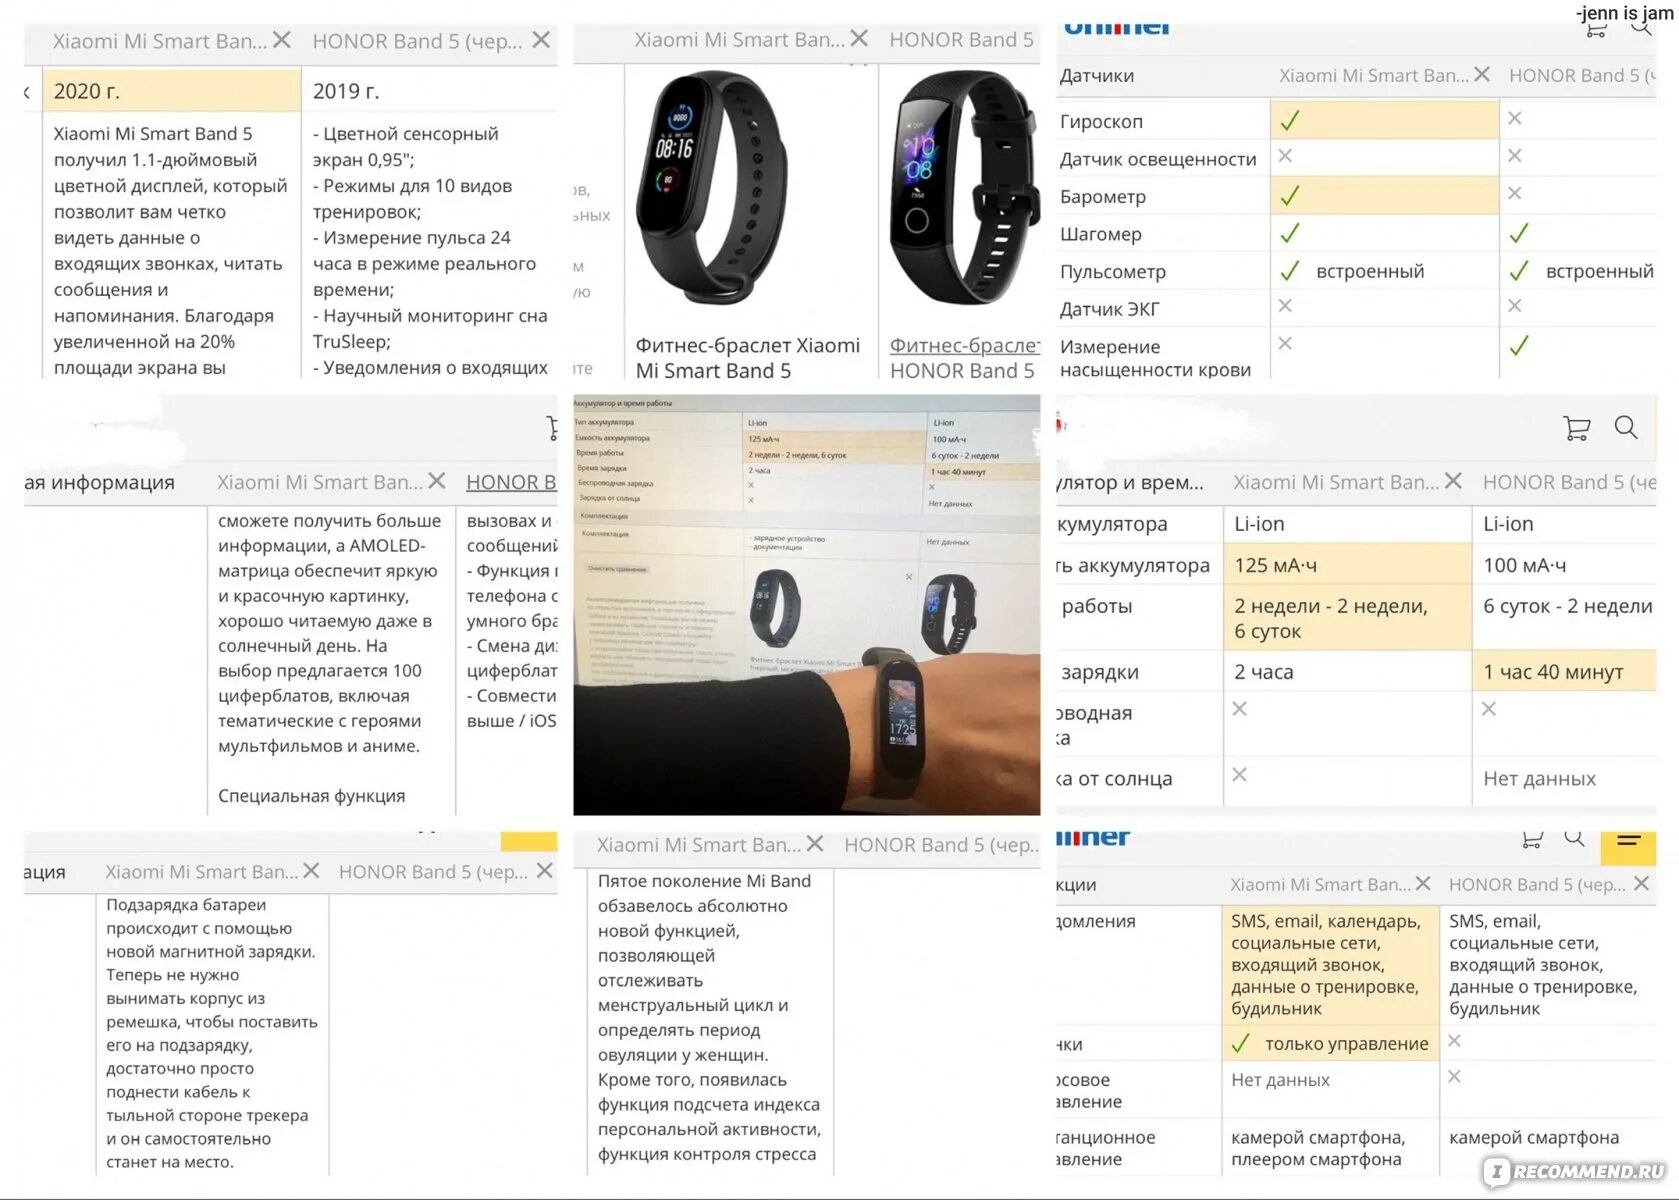Select the 'Специальная функция' heading text

pos(312,796)
